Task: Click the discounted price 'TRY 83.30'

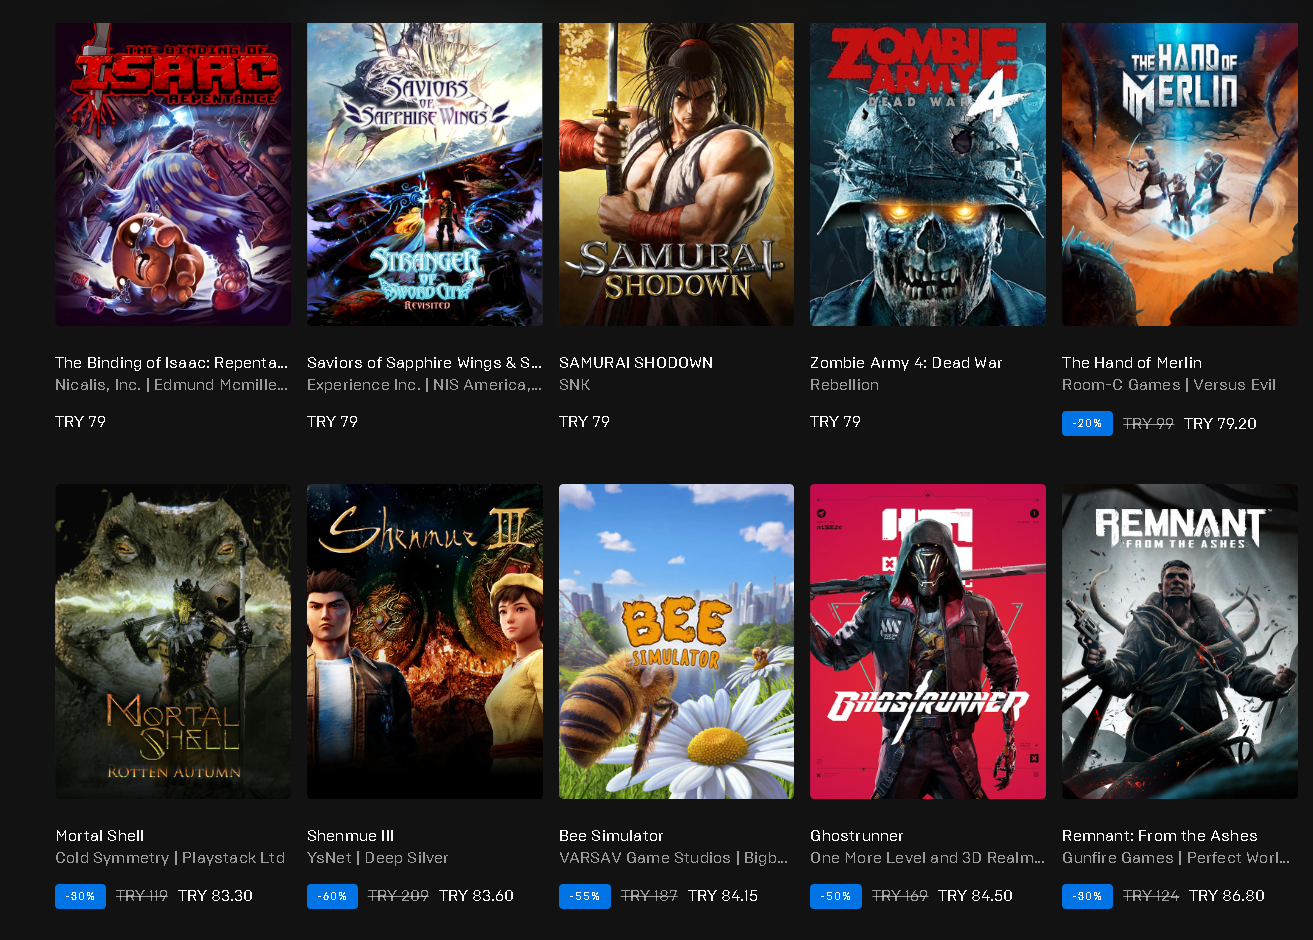Action: 215,896
